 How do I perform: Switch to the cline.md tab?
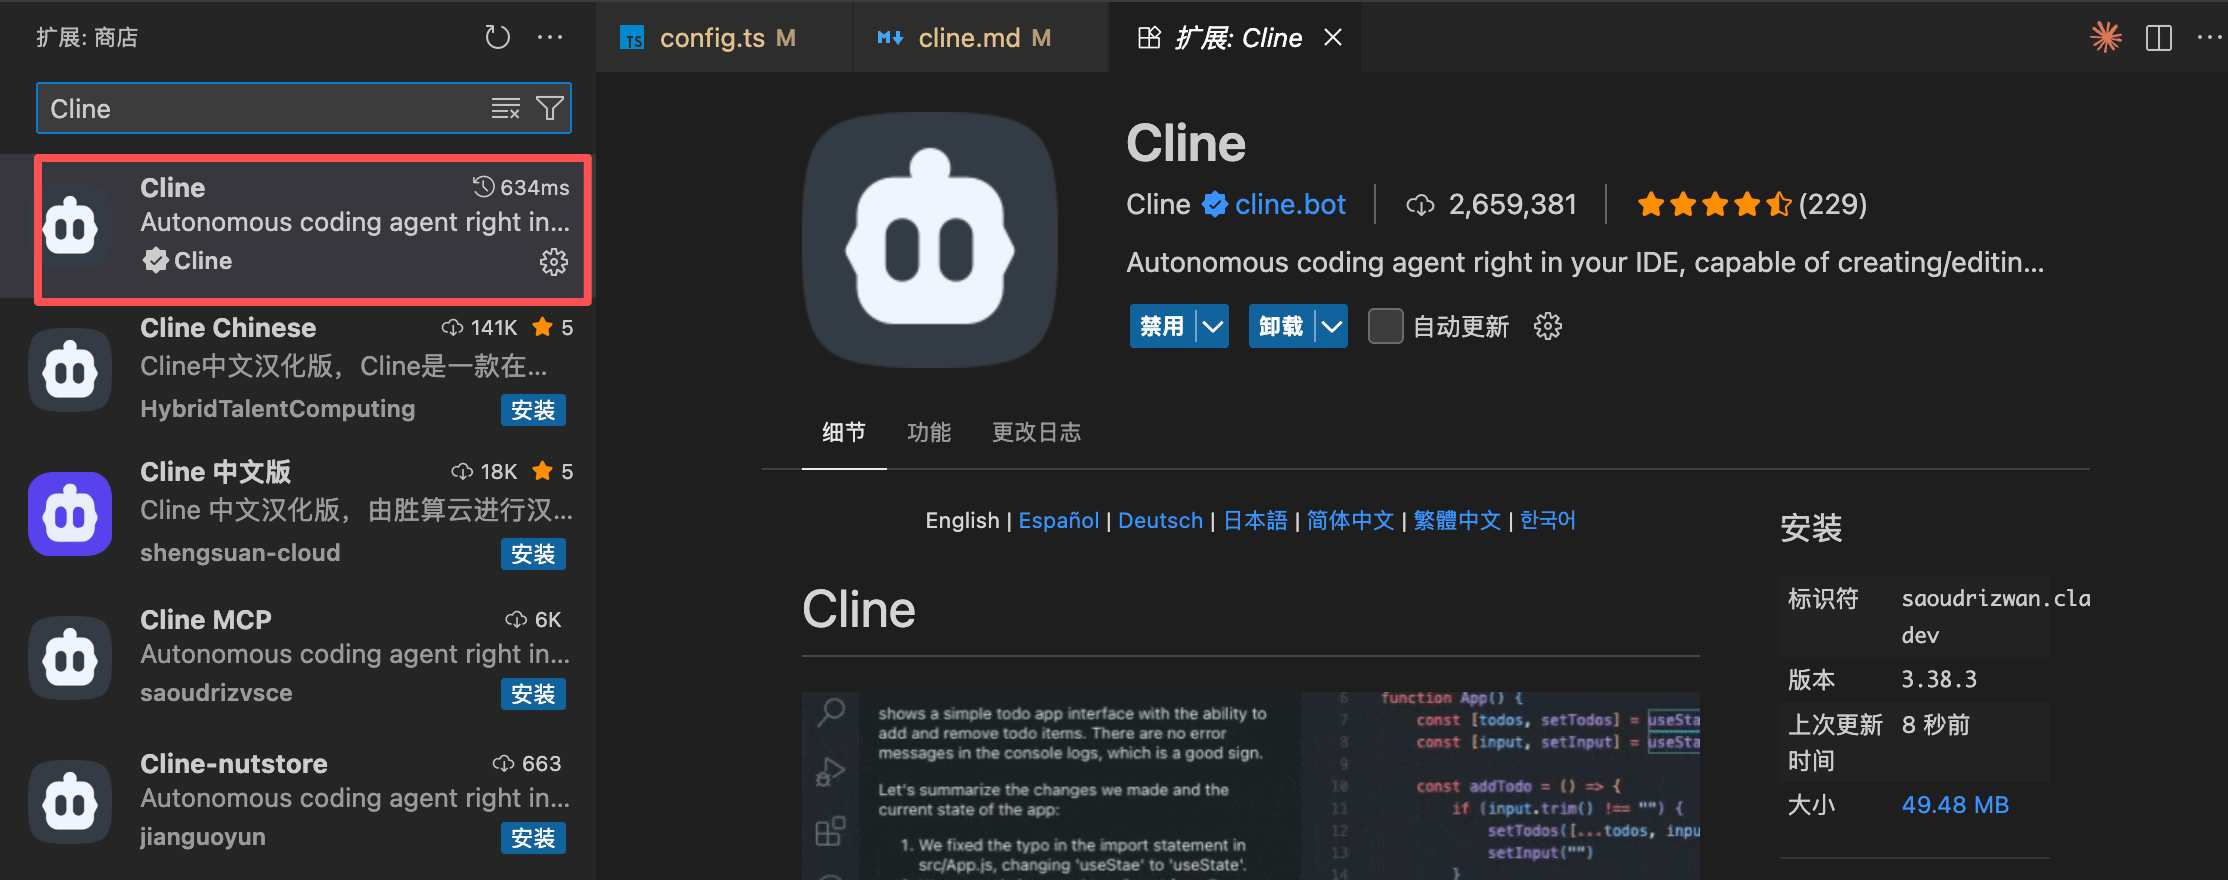tap(981, 38)
